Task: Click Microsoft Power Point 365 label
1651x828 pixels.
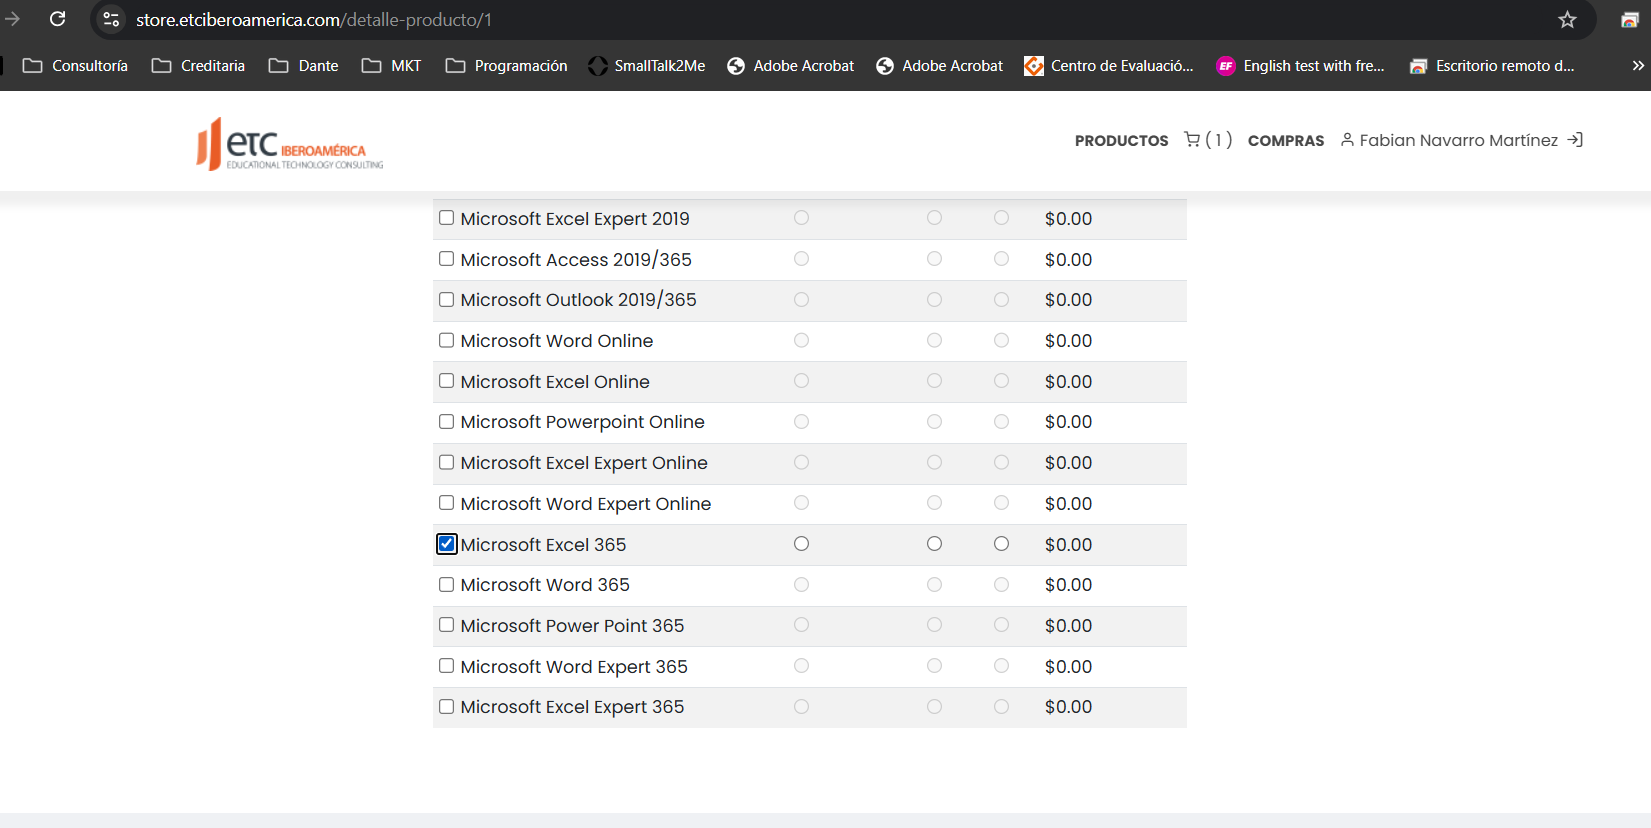Action: (572, 626)
